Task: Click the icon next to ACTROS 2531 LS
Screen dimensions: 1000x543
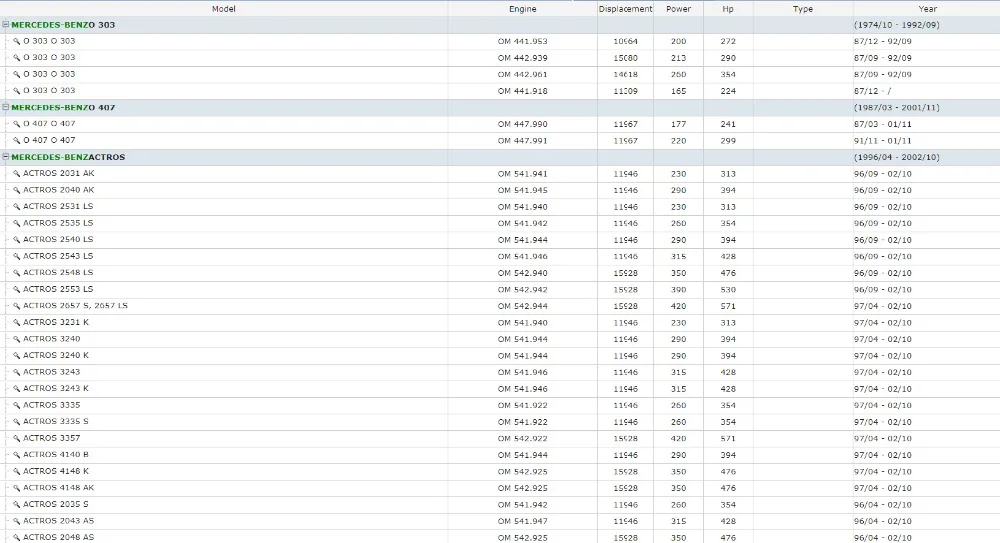Action: [17, 207]
